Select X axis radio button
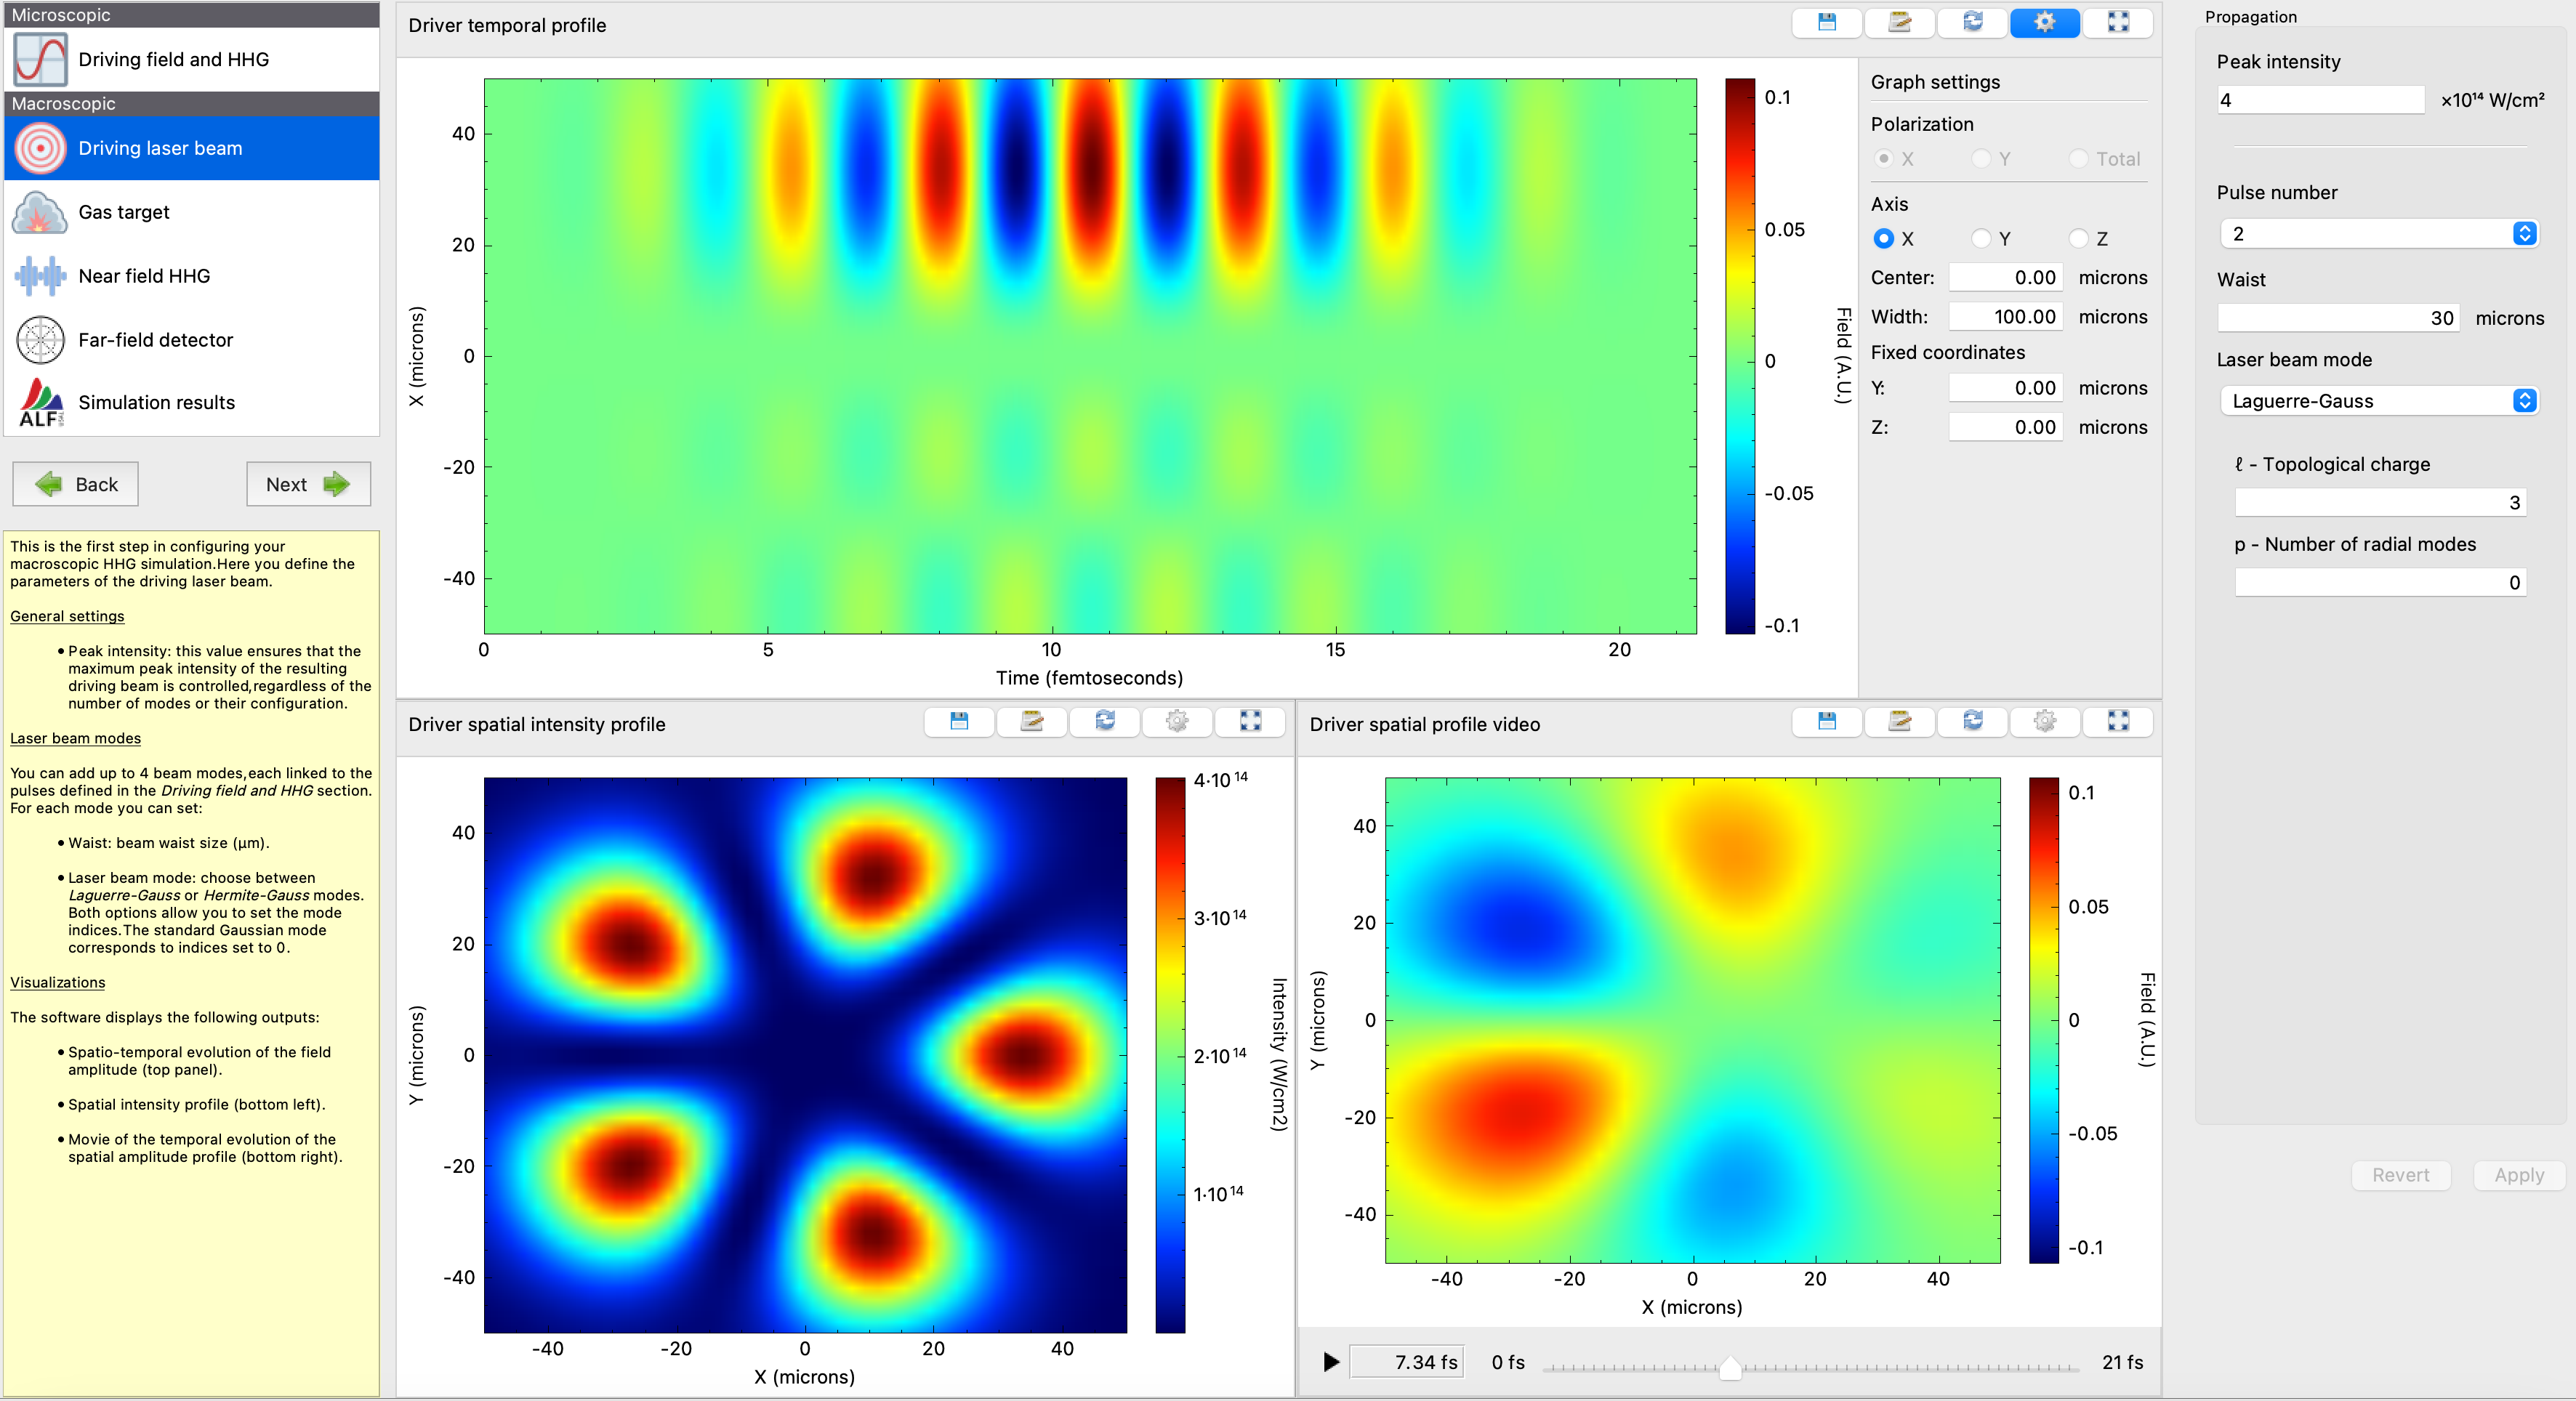 pyautogui.click(x=1884, y=238)
